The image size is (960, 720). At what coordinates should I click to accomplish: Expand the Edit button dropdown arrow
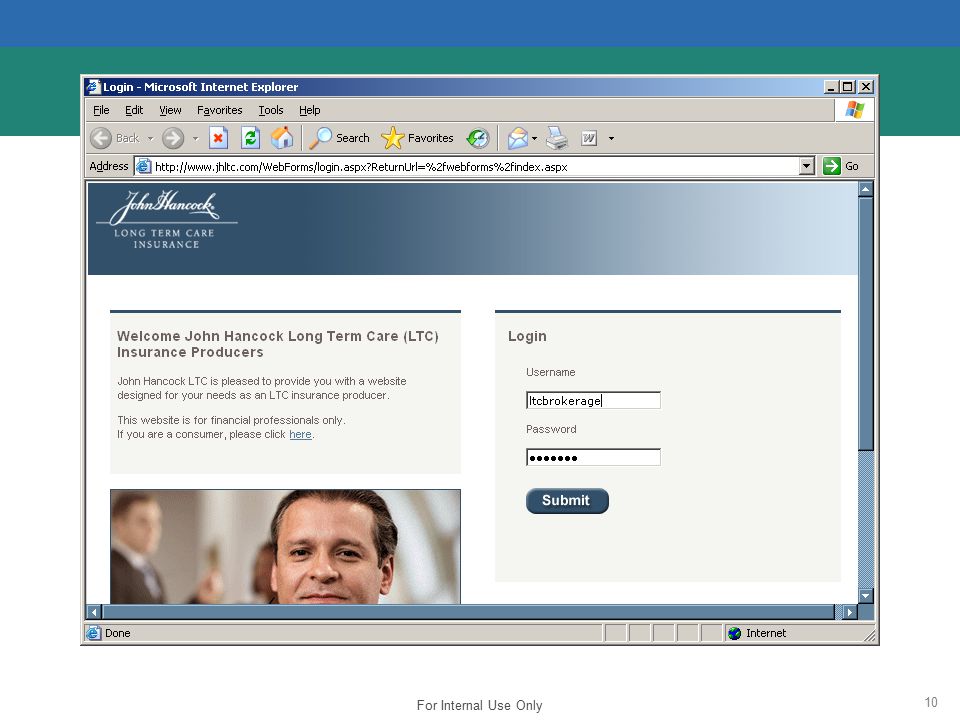coord(611,138)
